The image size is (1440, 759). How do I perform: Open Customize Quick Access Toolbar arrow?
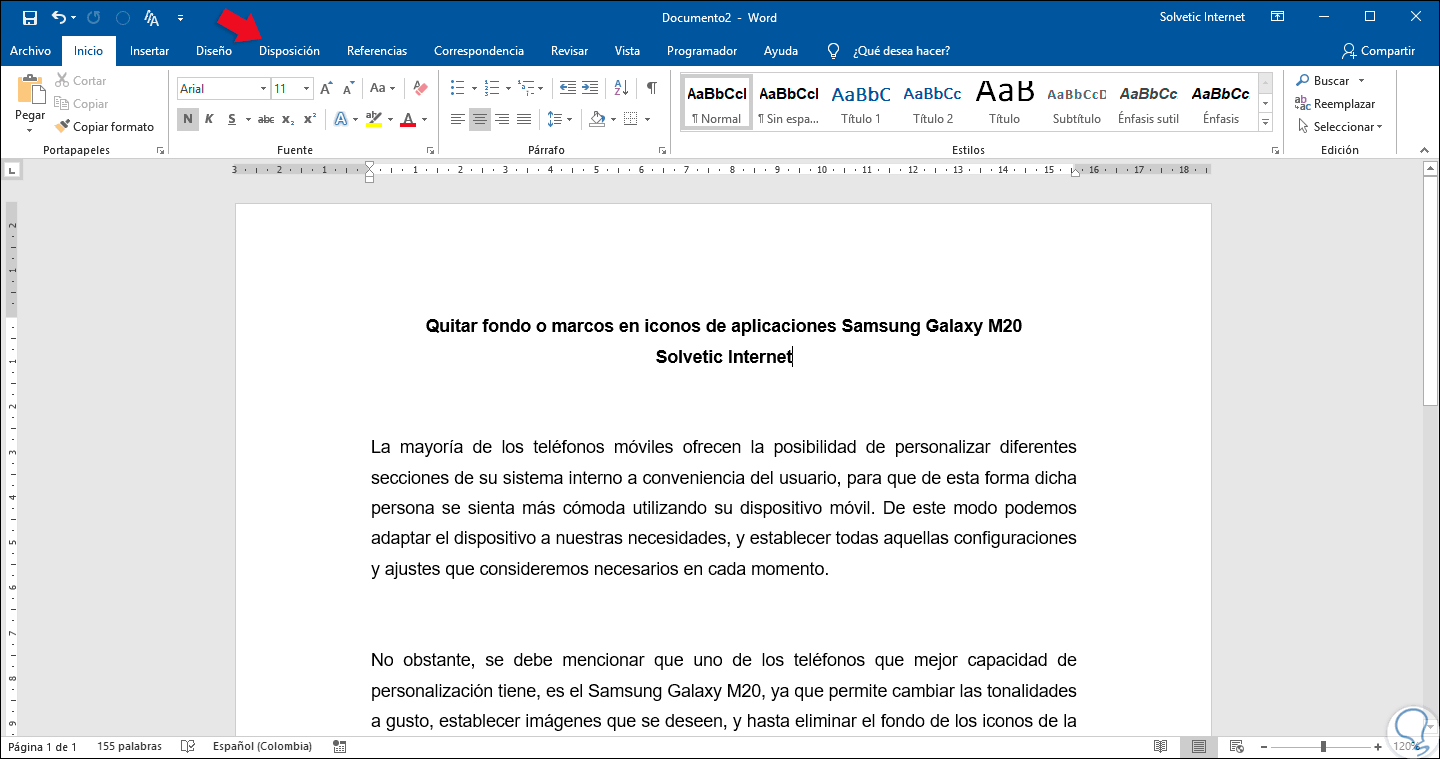coord(180,17)
